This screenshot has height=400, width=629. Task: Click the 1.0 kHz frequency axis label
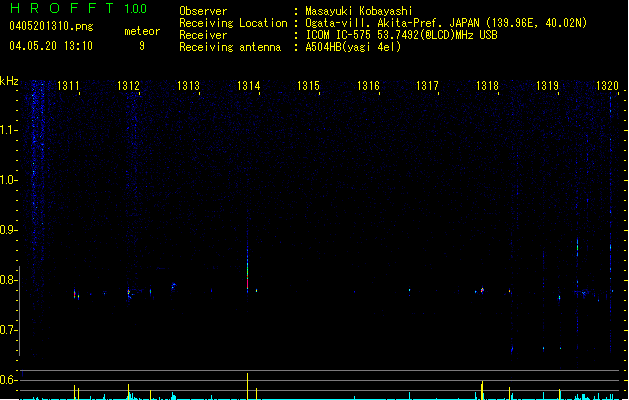pos(8,180)
